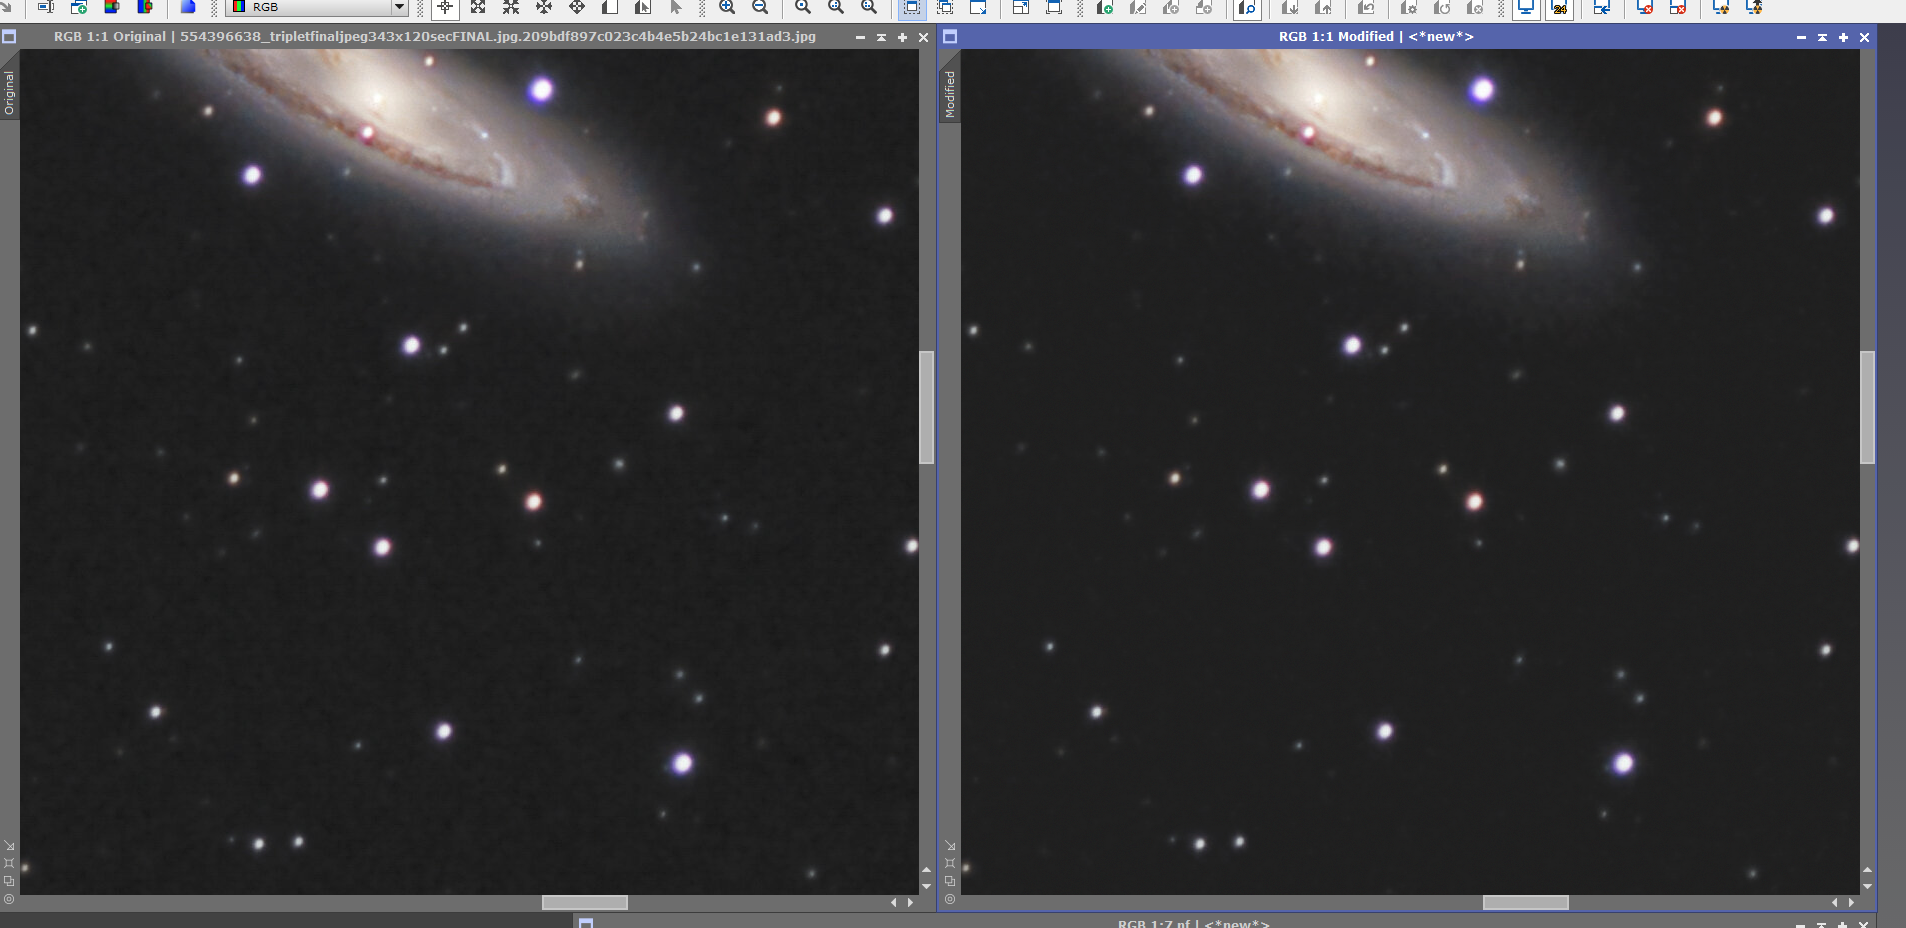Image resolution: width=1906 pixels, height=928 pixels.
Task: Click the diagonal arrow icon in Modified window's lower-left
Action: 950,845
